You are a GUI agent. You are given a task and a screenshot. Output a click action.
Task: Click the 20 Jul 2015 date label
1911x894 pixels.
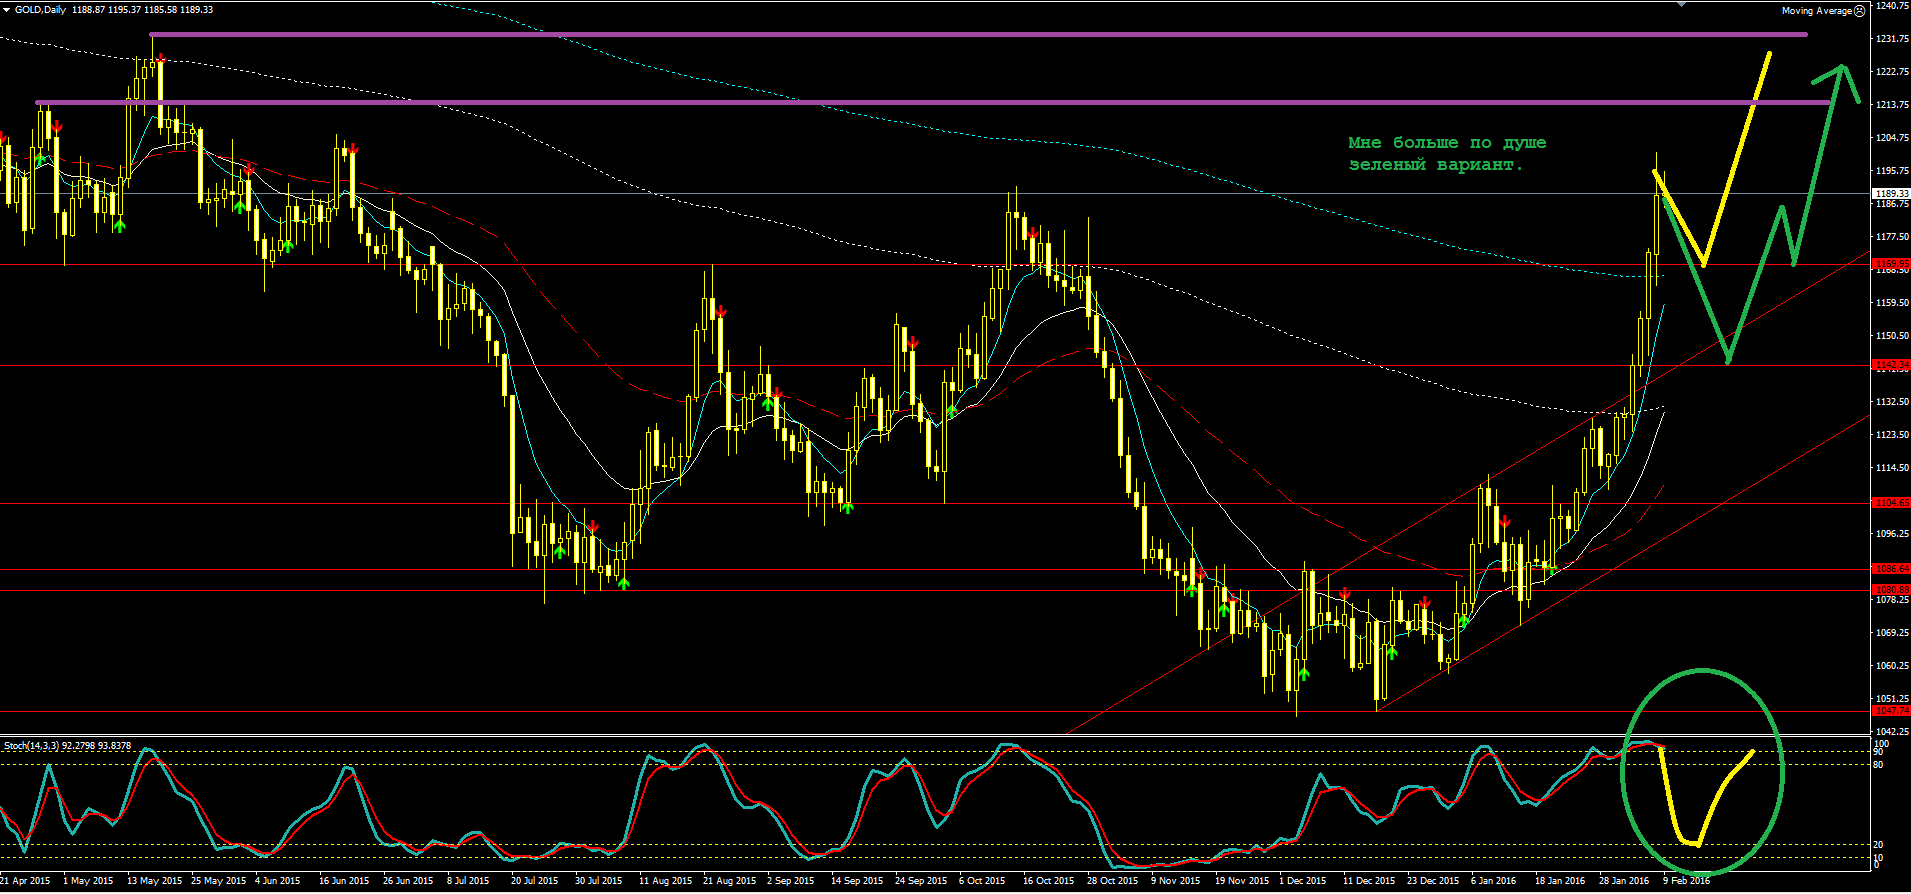pos(534,881)
